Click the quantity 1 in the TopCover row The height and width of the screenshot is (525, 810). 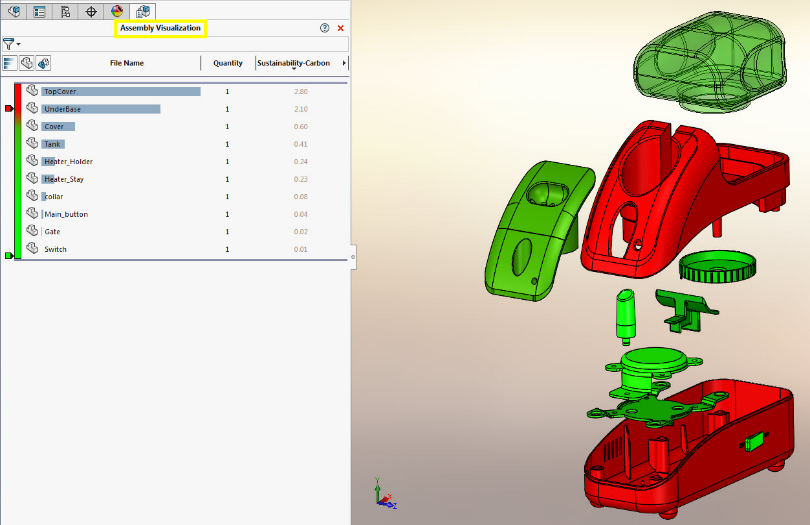[227, 91]
